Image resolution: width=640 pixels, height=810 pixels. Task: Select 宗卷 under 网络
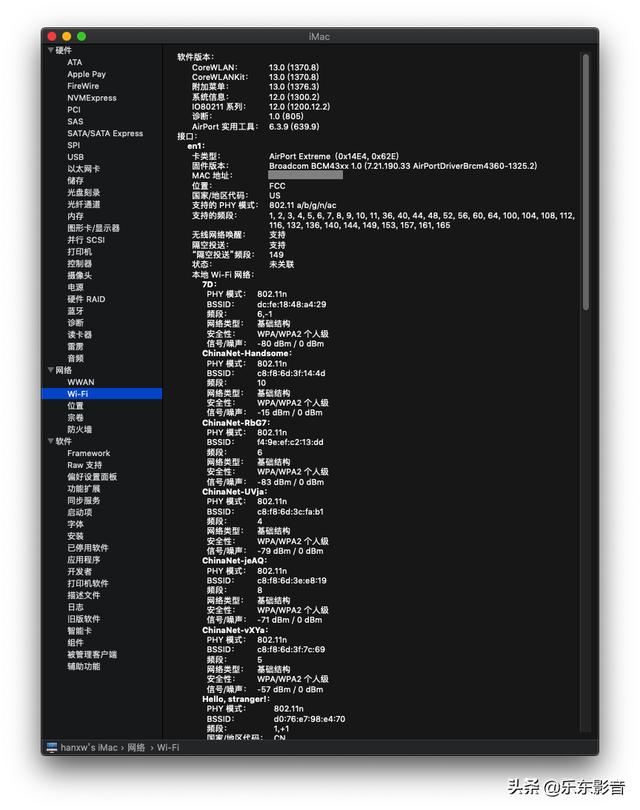coord(75,418)
